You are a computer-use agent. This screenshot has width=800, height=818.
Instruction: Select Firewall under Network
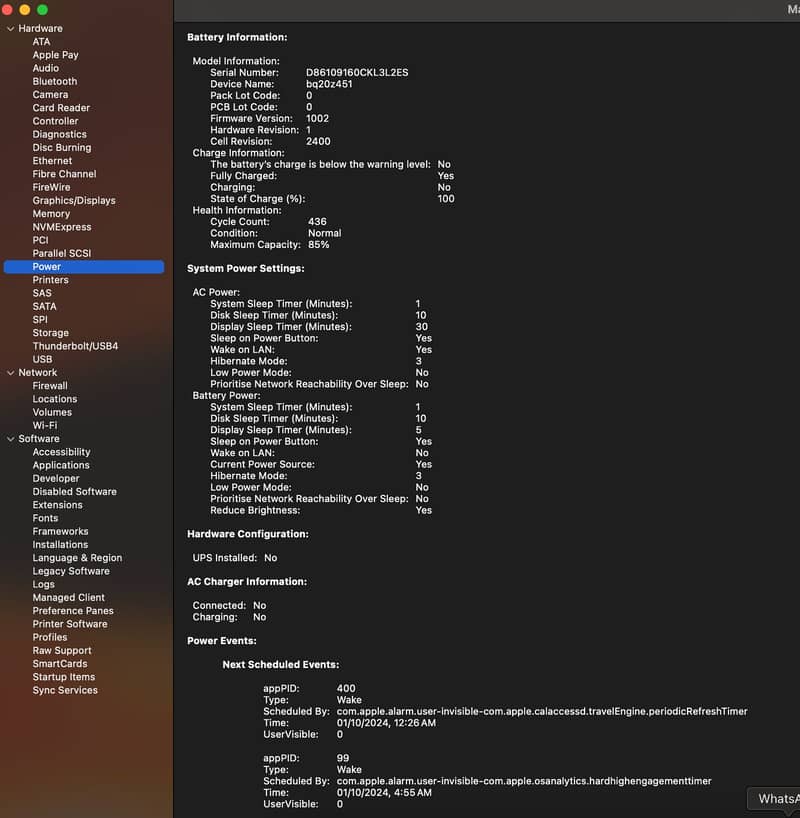tap(50, 386)
